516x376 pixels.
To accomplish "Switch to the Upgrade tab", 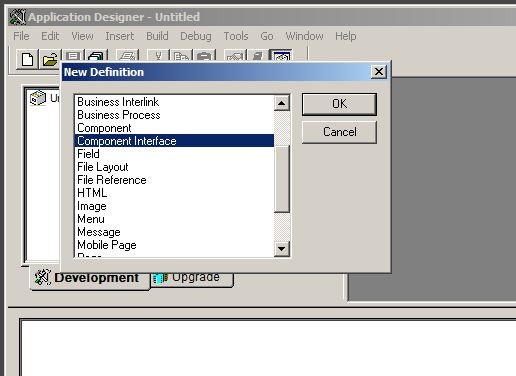I will (x=192, y=279).
